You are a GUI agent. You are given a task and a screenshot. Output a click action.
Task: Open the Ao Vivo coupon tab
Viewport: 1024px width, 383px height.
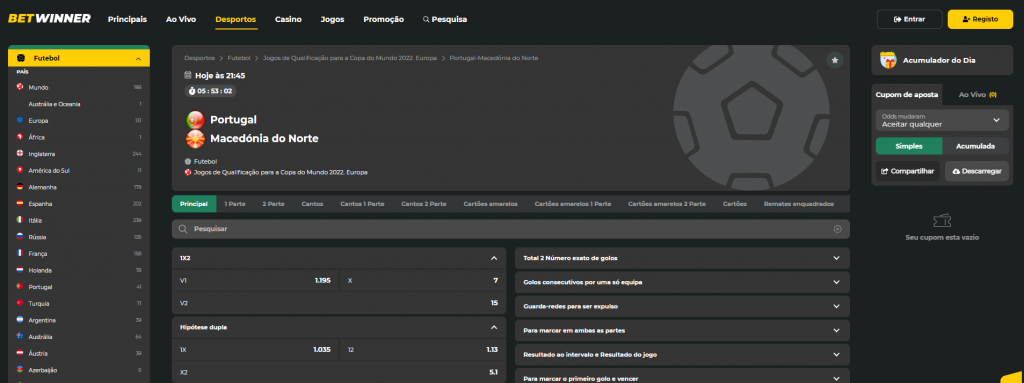coord(977,95)
